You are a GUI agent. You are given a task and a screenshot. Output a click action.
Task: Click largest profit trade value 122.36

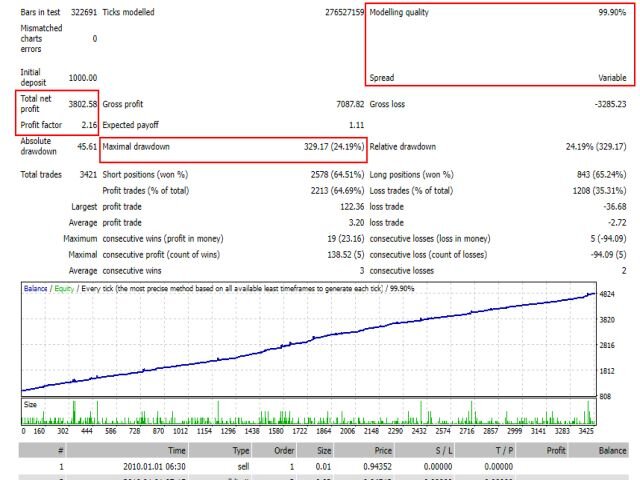pyautogui.click(x=352, y=207)
